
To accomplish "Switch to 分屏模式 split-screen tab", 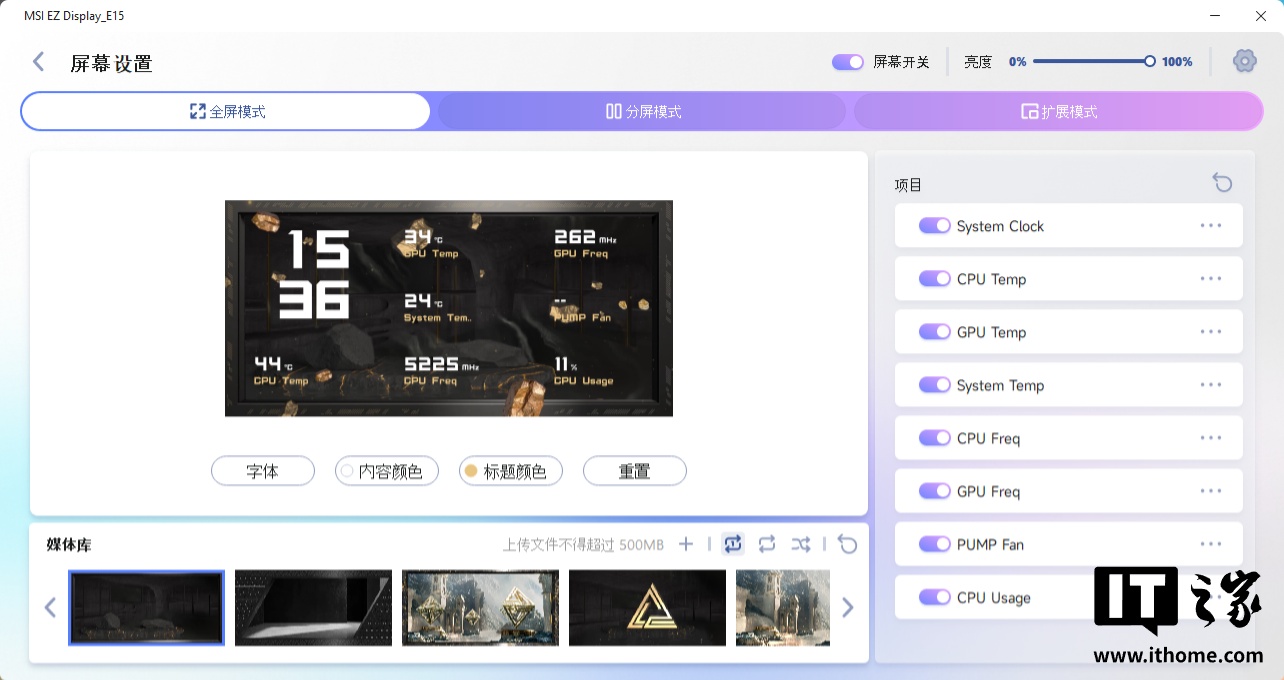I will coord(643,112).
